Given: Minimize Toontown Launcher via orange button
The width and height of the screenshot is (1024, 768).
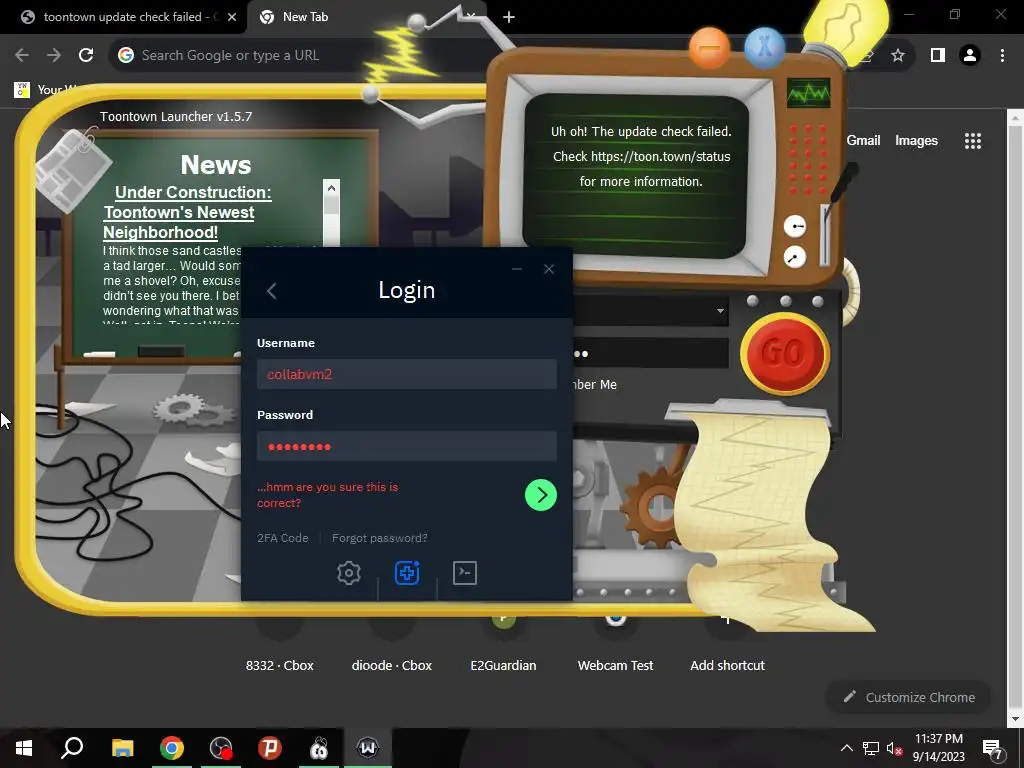Looking at the screenshot, I should (709, 48).
